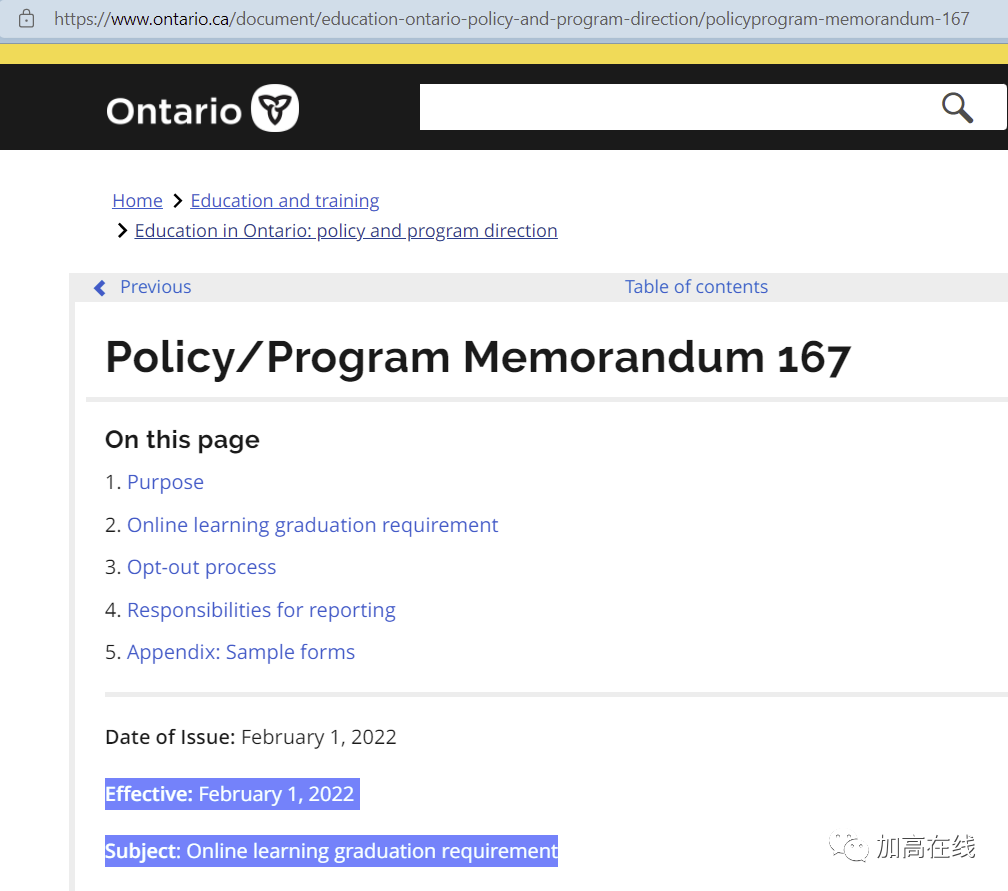Open the Table of contents
Screen dimensions: 1008x891
[696, 287]
